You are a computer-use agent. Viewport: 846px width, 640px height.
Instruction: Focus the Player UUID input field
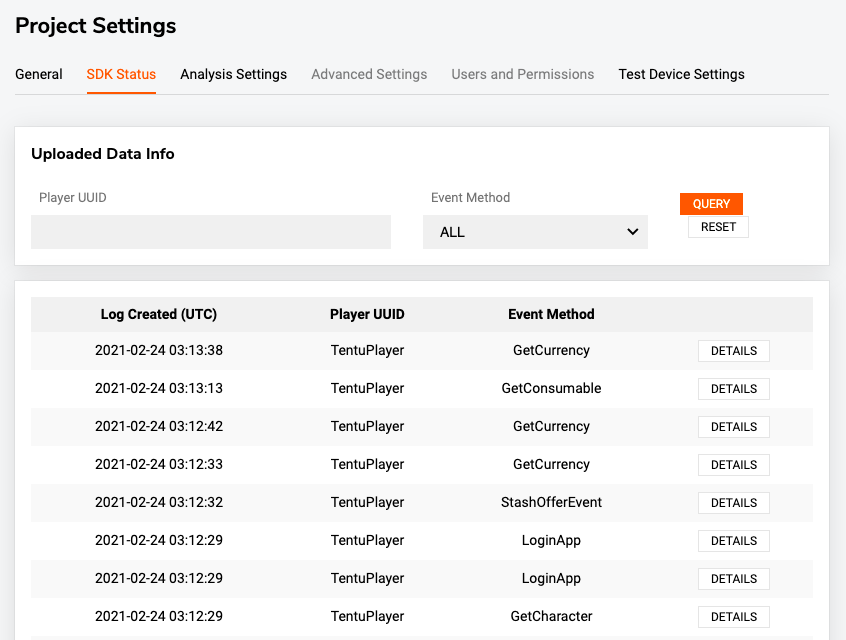(x=211, y=232)
